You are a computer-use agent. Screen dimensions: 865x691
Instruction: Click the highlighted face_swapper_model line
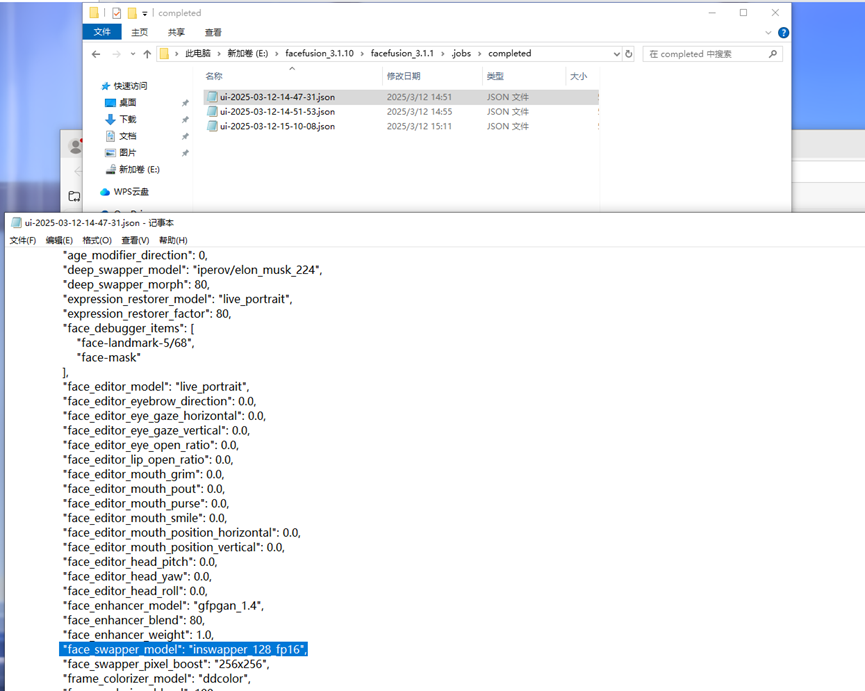point(184,650)
